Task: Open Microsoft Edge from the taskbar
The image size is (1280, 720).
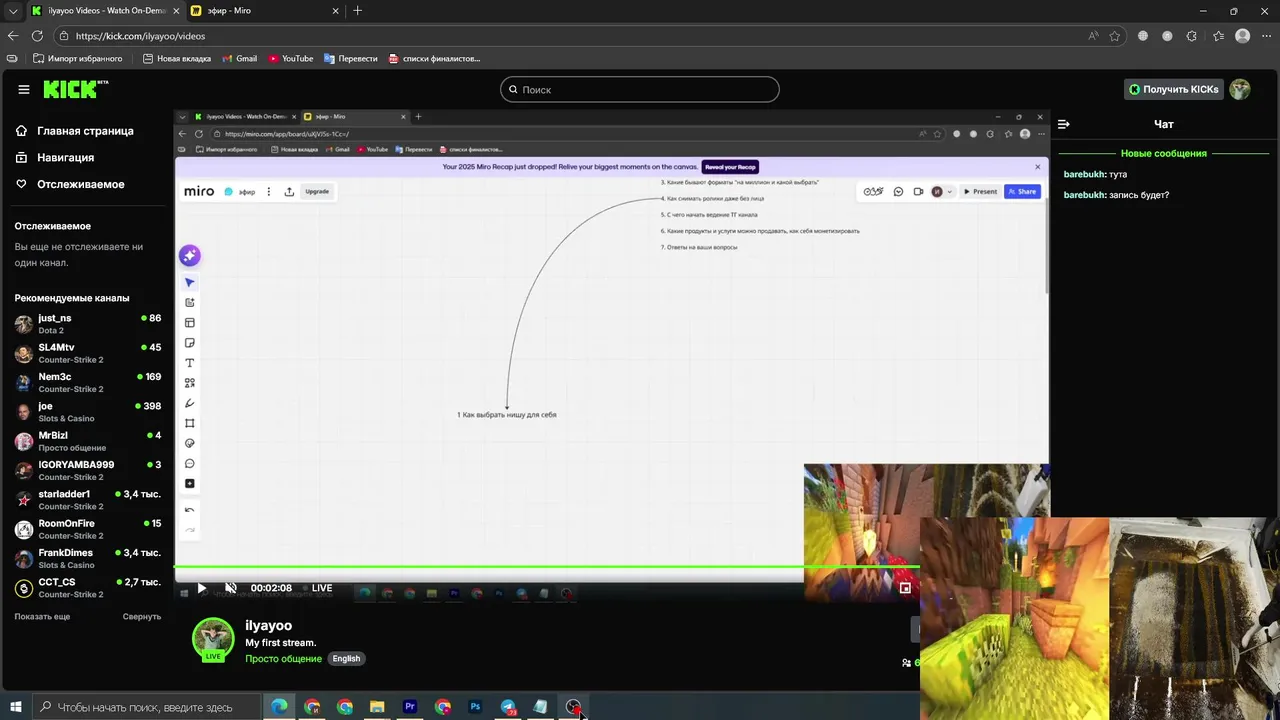Action: click(279, 707)
